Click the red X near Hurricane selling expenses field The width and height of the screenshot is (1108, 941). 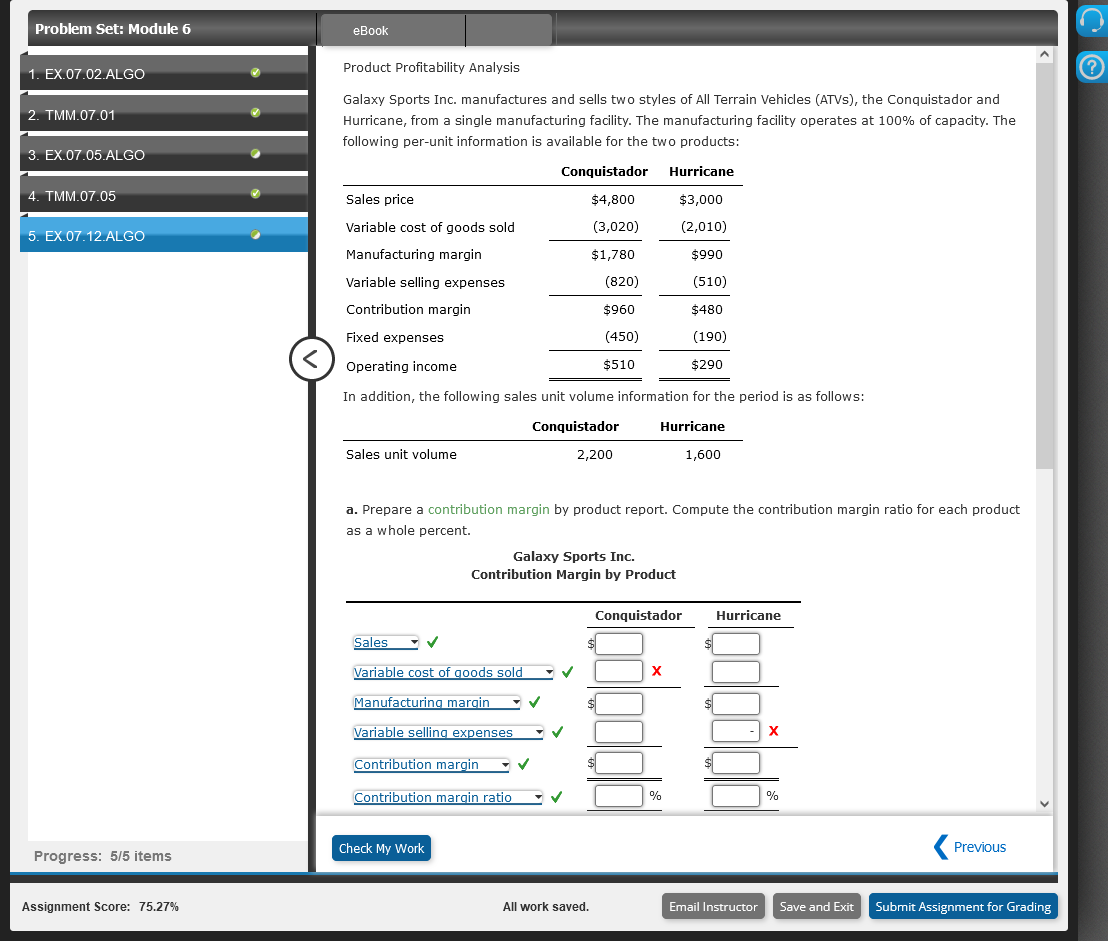(x=773, y=731)
